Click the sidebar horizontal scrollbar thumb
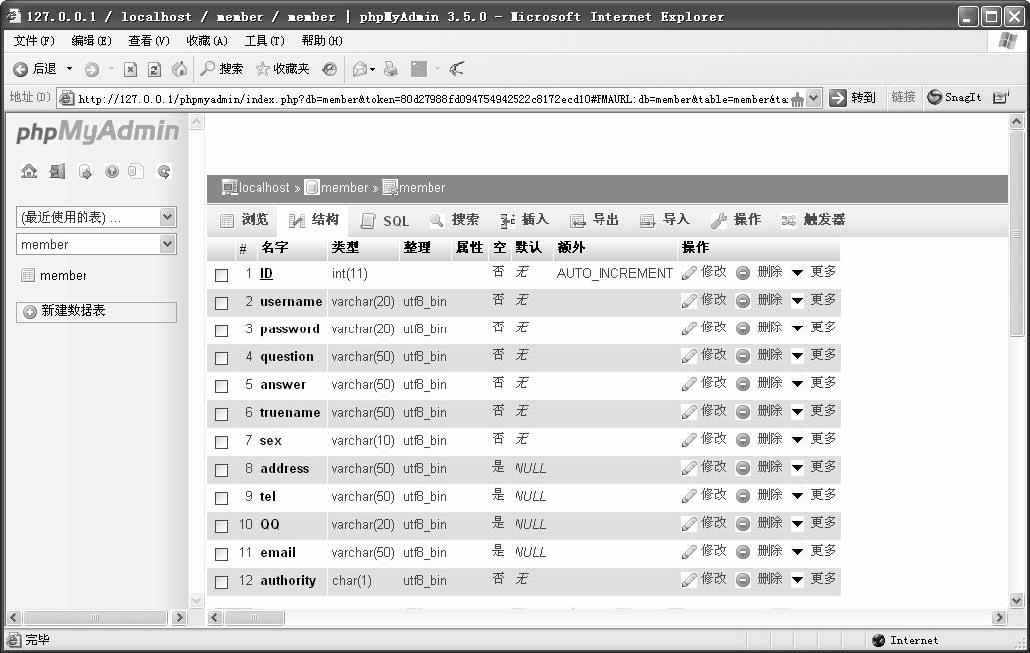Screen dimensions: 1030x653 [95, 618]
